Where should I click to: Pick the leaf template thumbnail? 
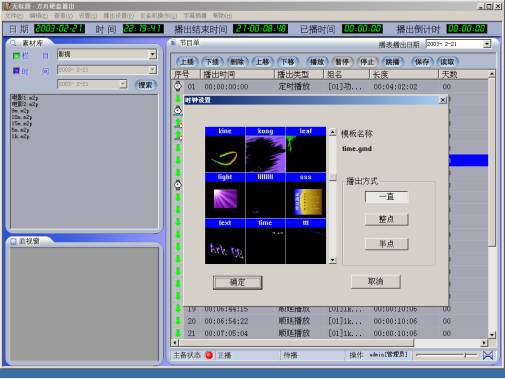[x=306, y=149]
